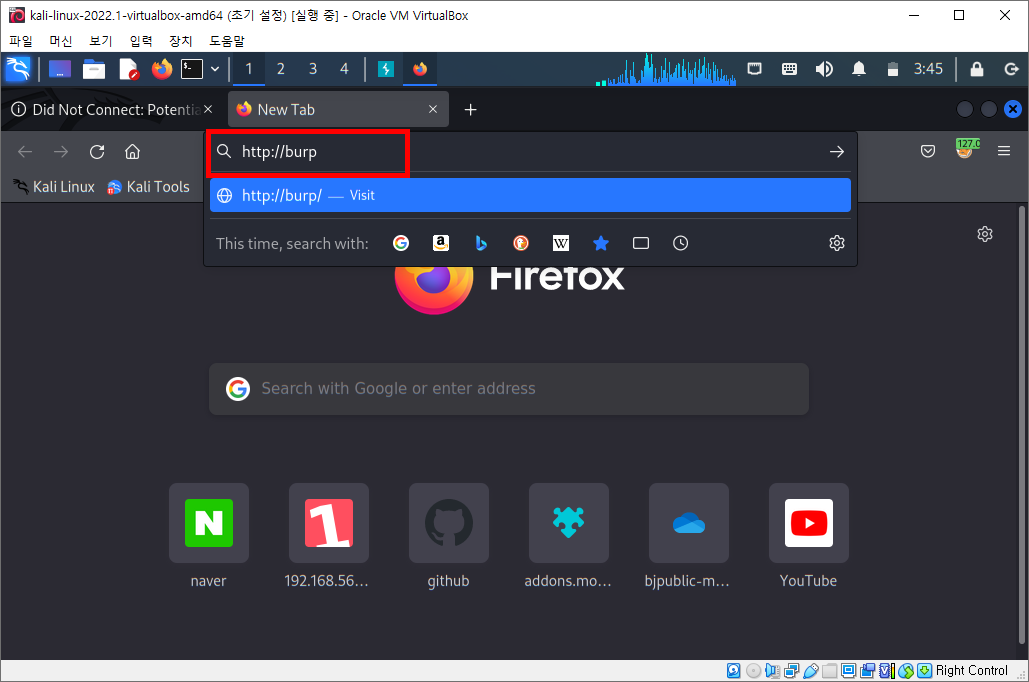The image size is (1029, 682).
Task: Select the New Tab tab
Action: 339,110
